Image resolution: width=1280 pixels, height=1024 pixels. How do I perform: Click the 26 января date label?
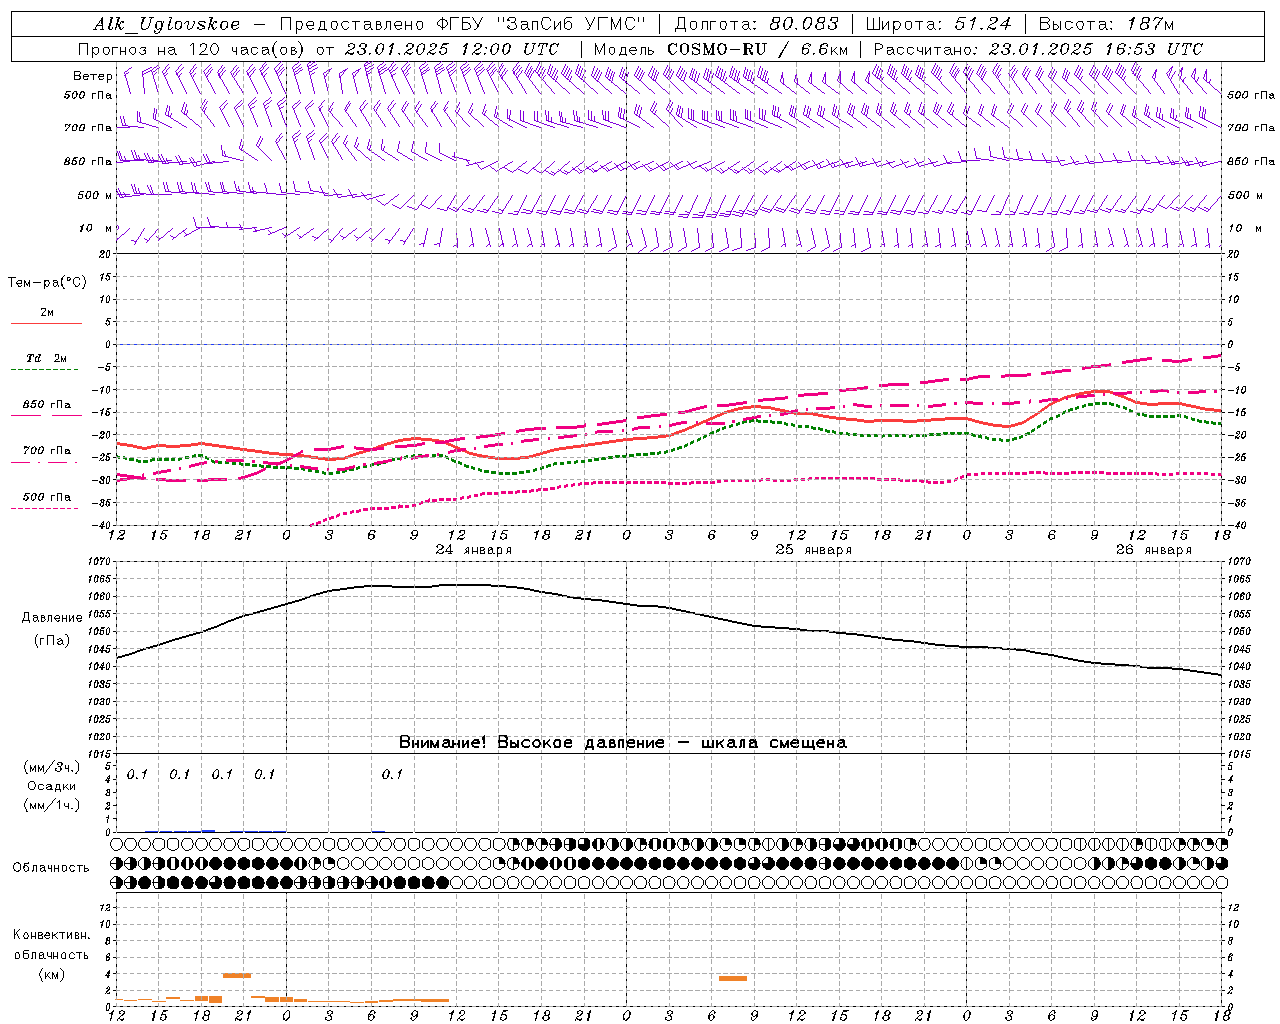coord(1154,550)
